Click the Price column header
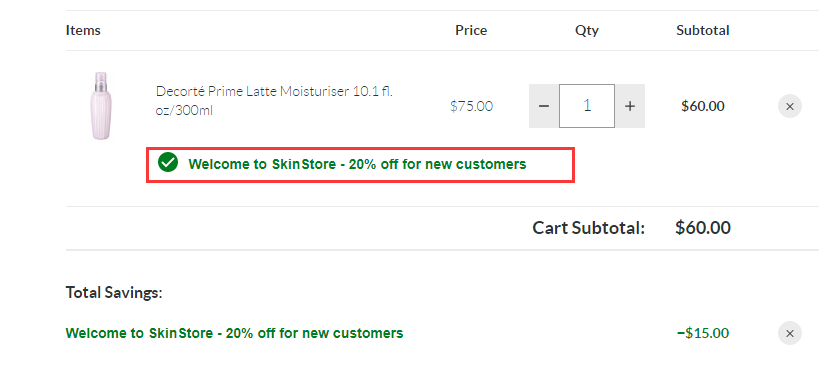Image resolution: width=826 pixels, height=369 pixels. pyautogui.click(x=471, y=31)
